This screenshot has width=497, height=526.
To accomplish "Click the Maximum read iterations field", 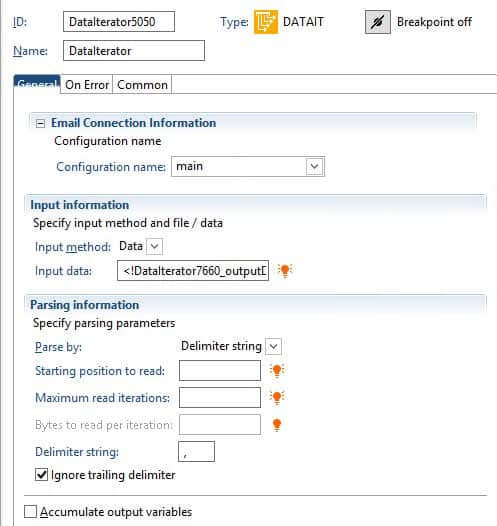I will coord(220,398).
